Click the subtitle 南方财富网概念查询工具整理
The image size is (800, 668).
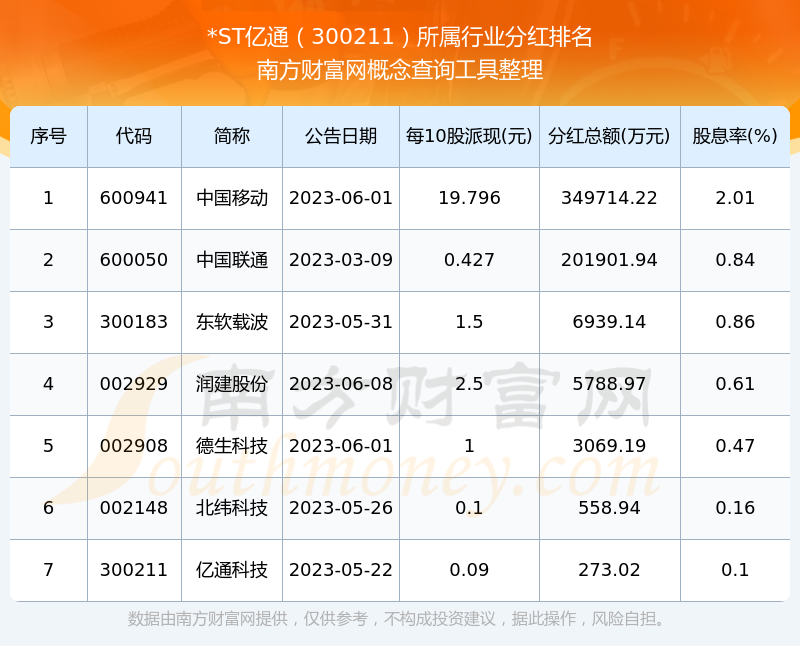399,70
